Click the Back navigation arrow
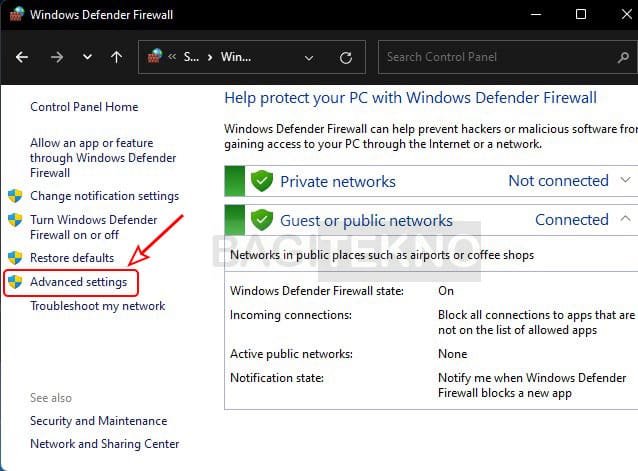This screenshot has height=471, width=638. pos(22,57)
